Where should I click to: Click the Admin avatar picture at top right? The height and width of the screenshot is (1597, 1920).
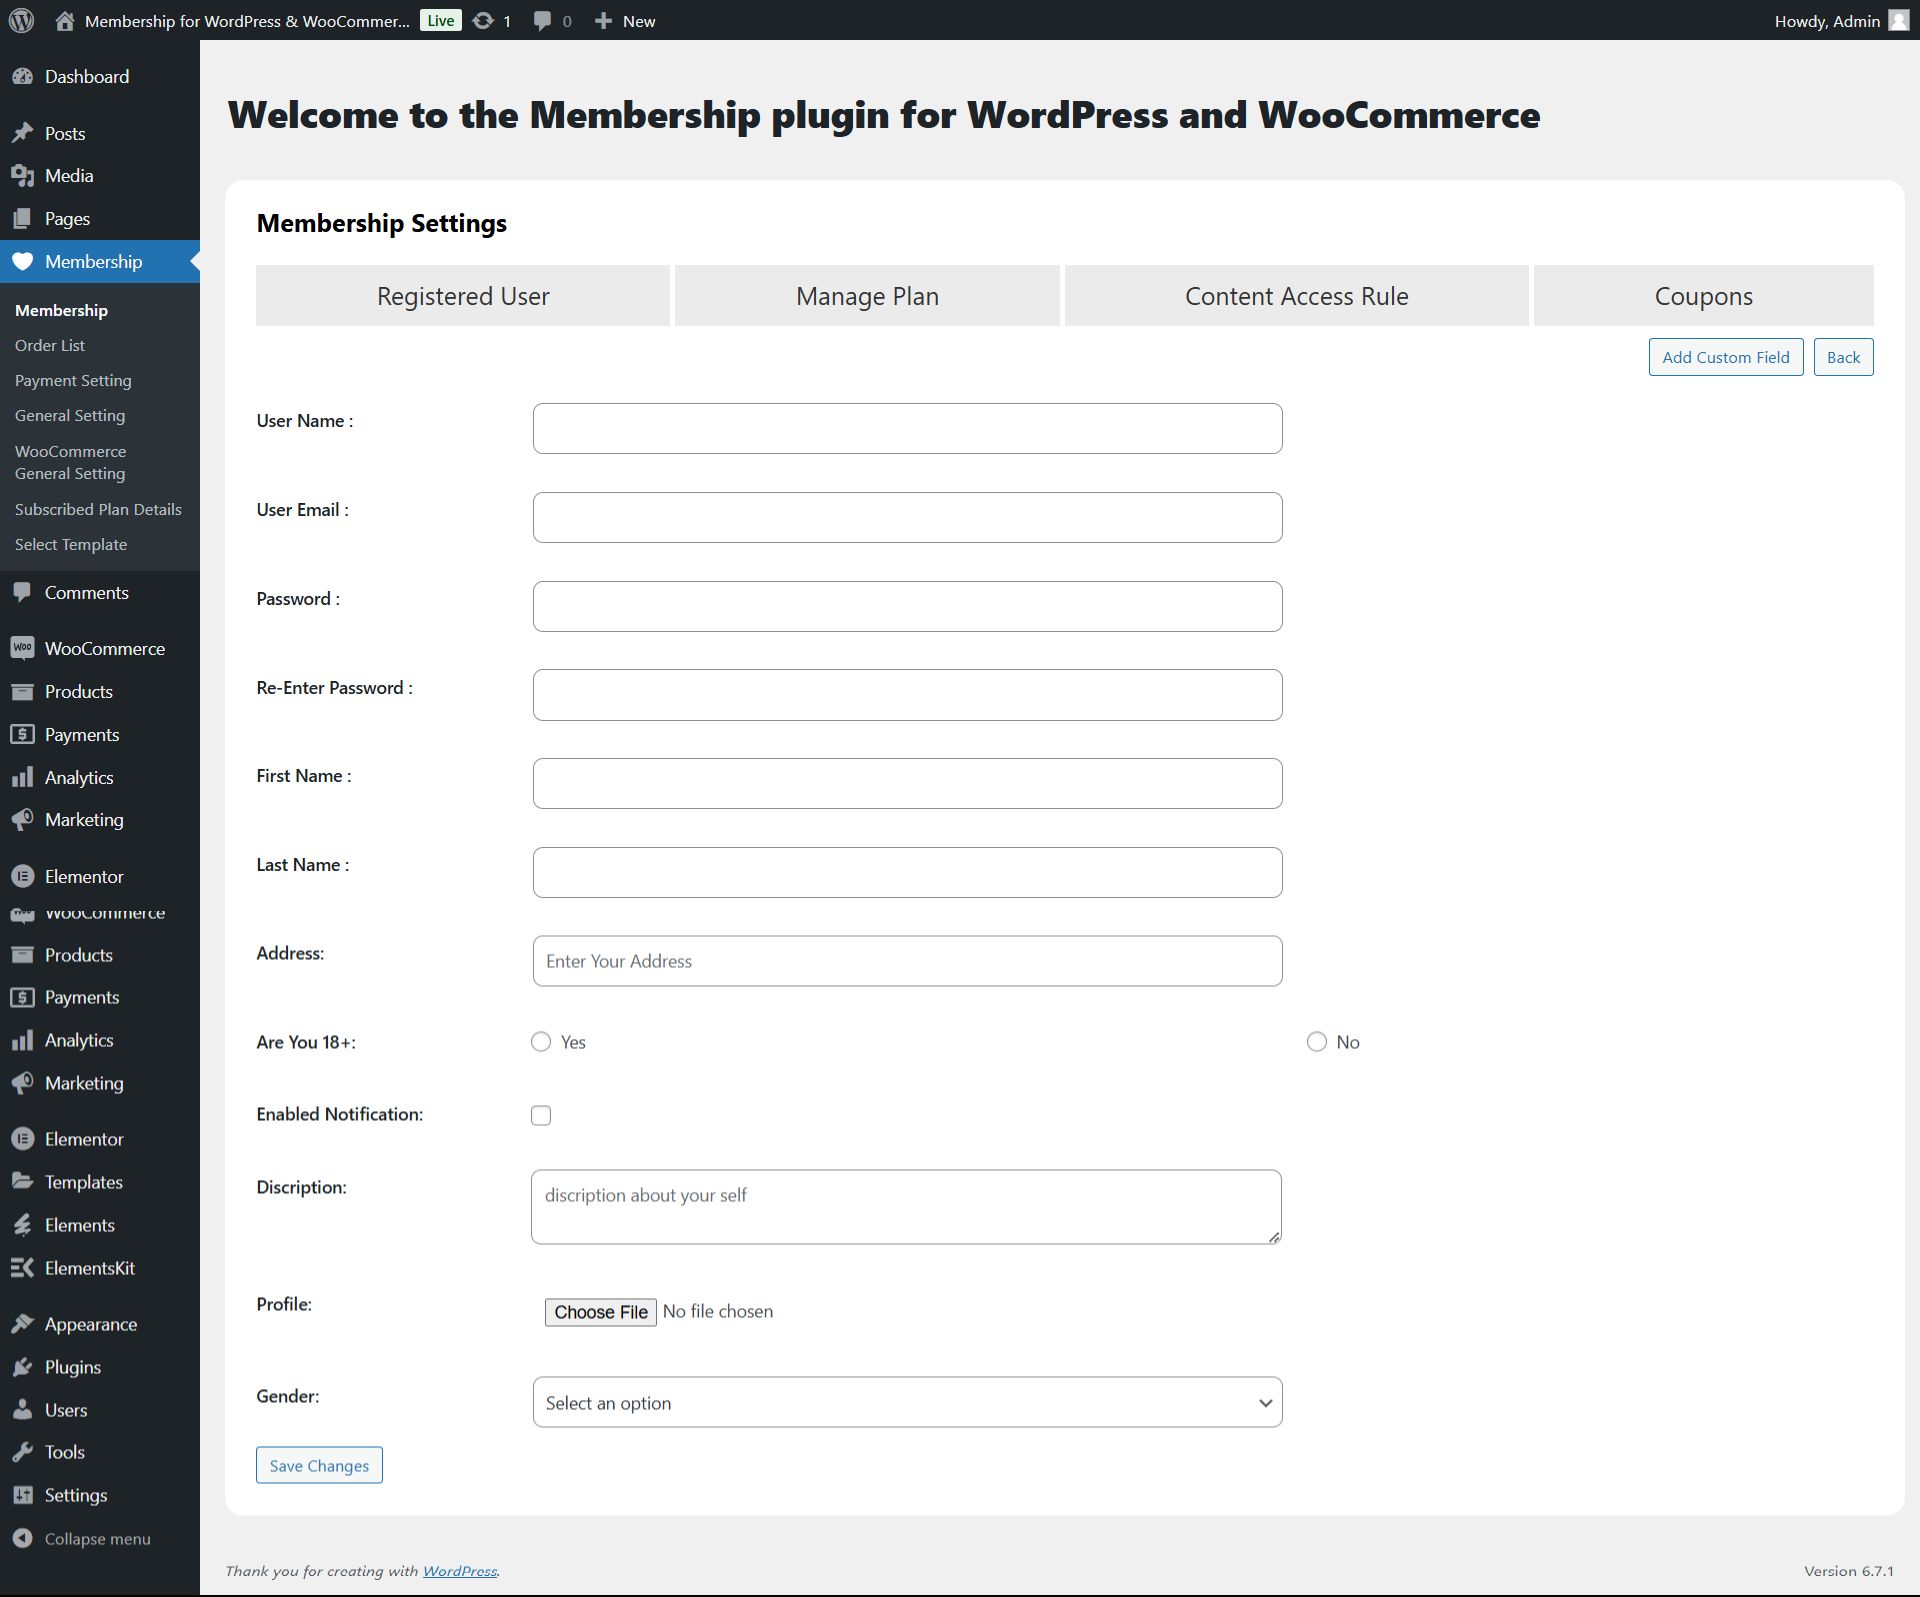1898,20
